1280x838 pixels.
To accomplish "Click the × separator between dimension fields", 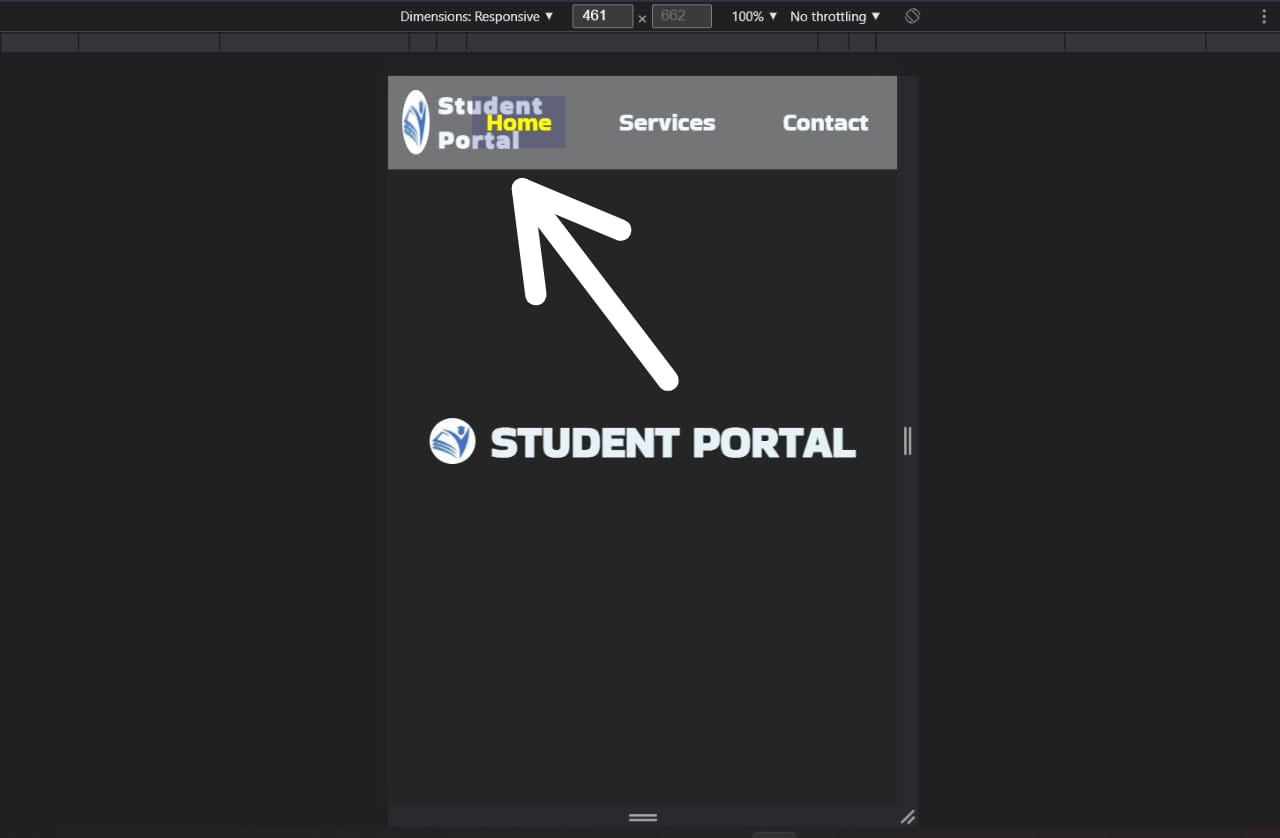I will tap(642, 18).
